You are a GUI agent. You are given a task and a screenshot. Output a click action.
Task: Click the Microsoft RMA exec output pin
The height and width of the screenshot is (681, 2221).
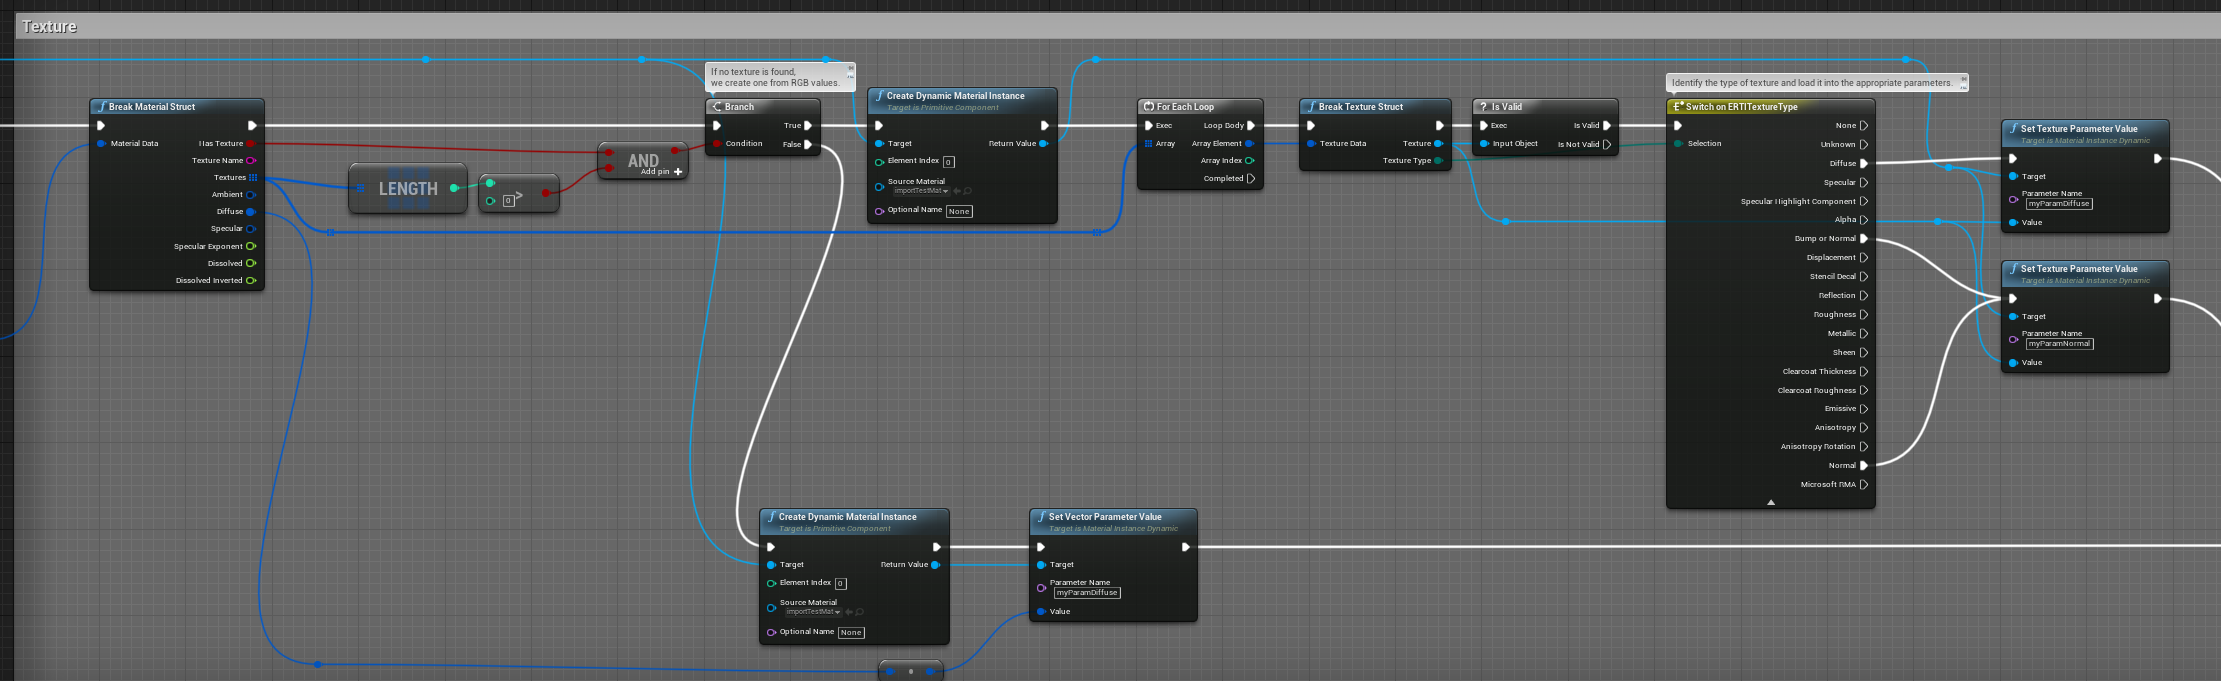point(1863,485)
